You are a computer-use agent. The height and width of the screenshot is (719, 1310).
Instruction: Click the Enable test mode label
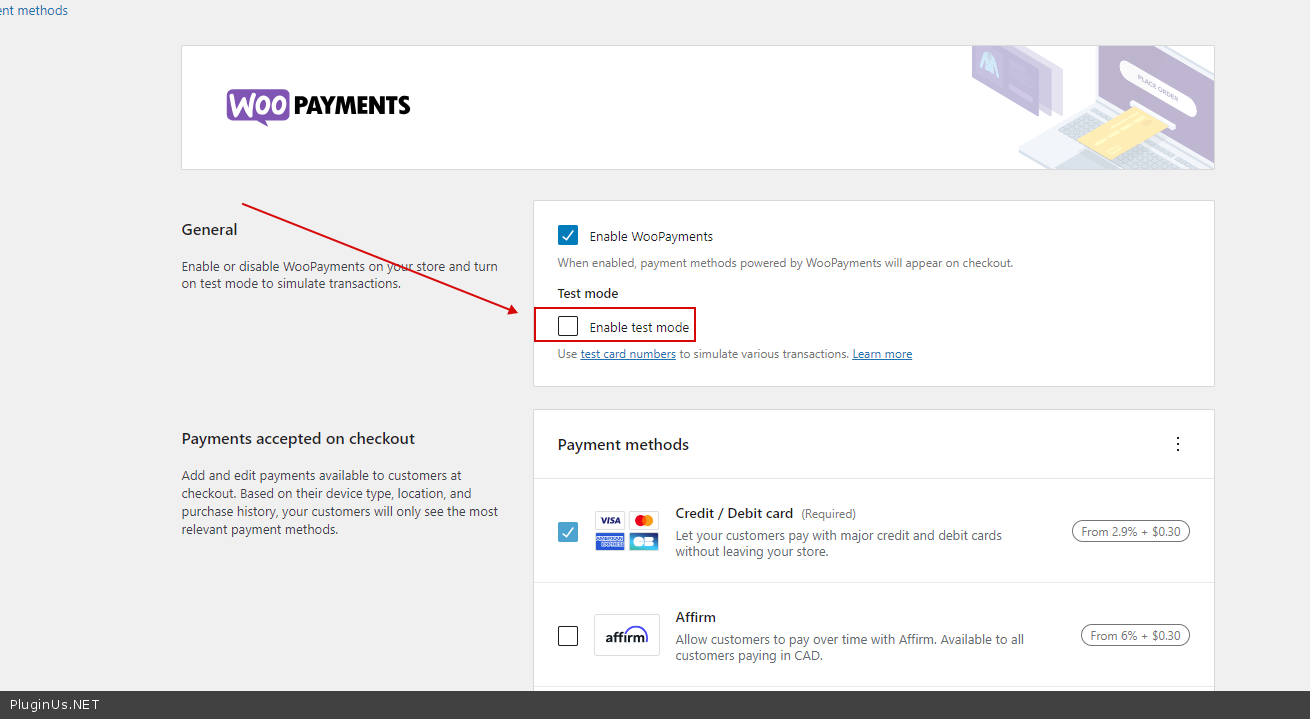(639, 327)
